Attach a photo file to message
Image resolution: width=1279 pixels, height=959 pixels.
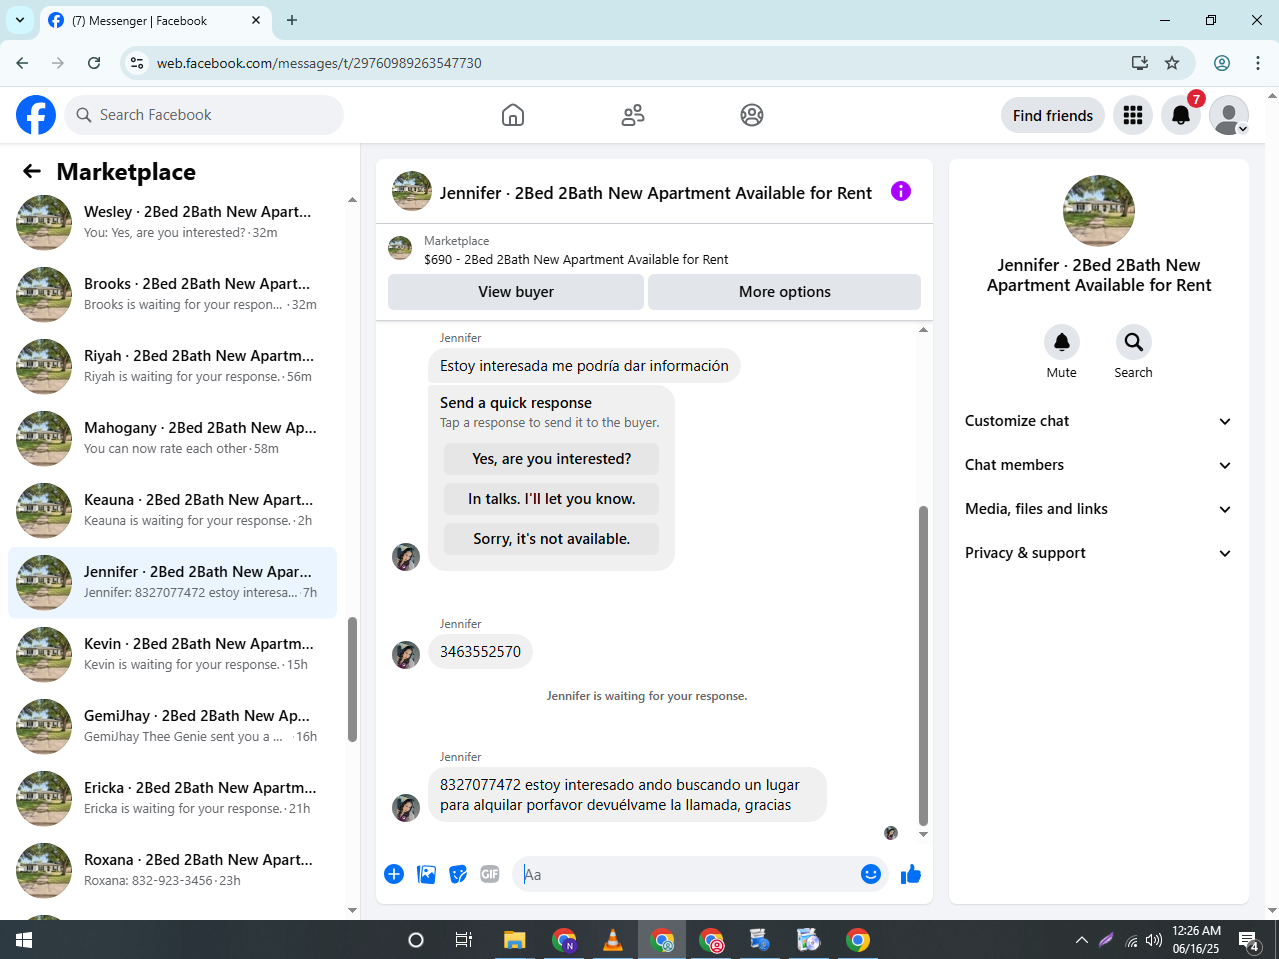[x=427, y=874]
